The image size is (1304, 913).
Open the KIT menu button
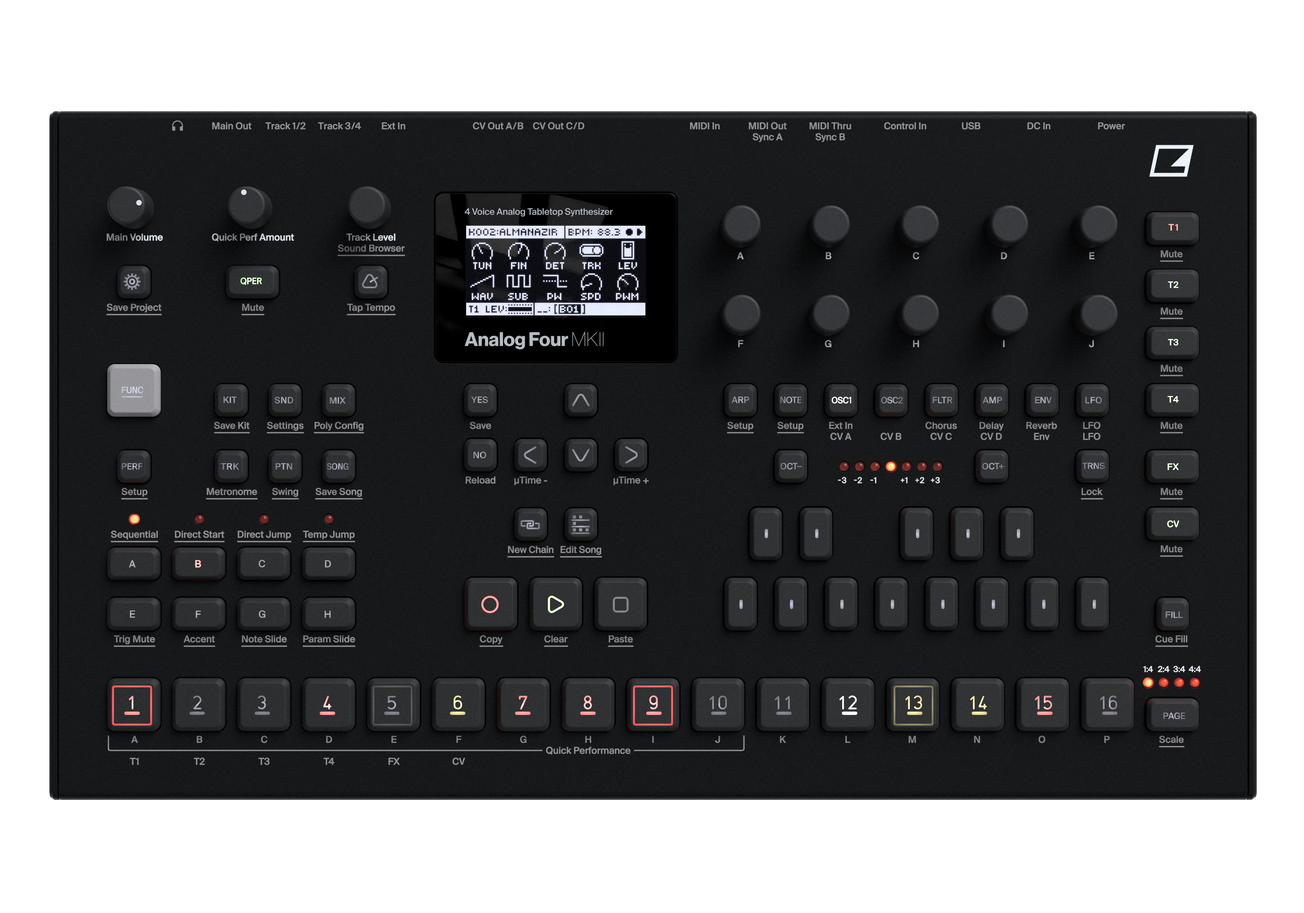(x=230, y=400)
